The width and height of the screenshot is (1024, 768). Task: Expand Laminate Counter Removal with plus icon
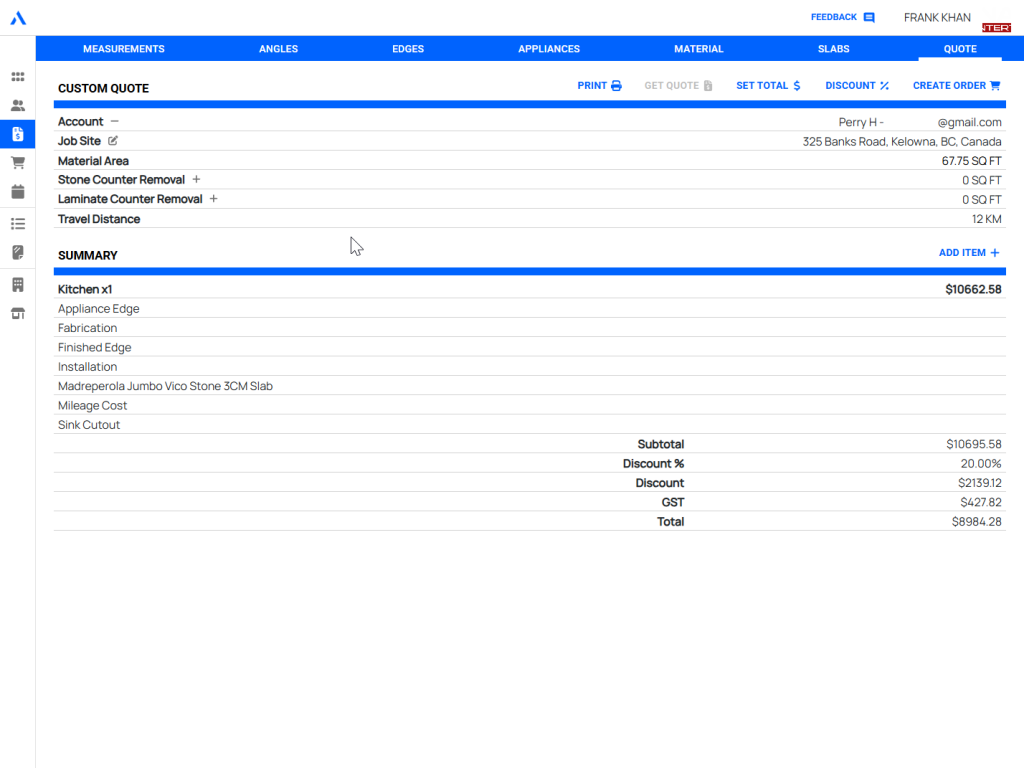point(214,199)
